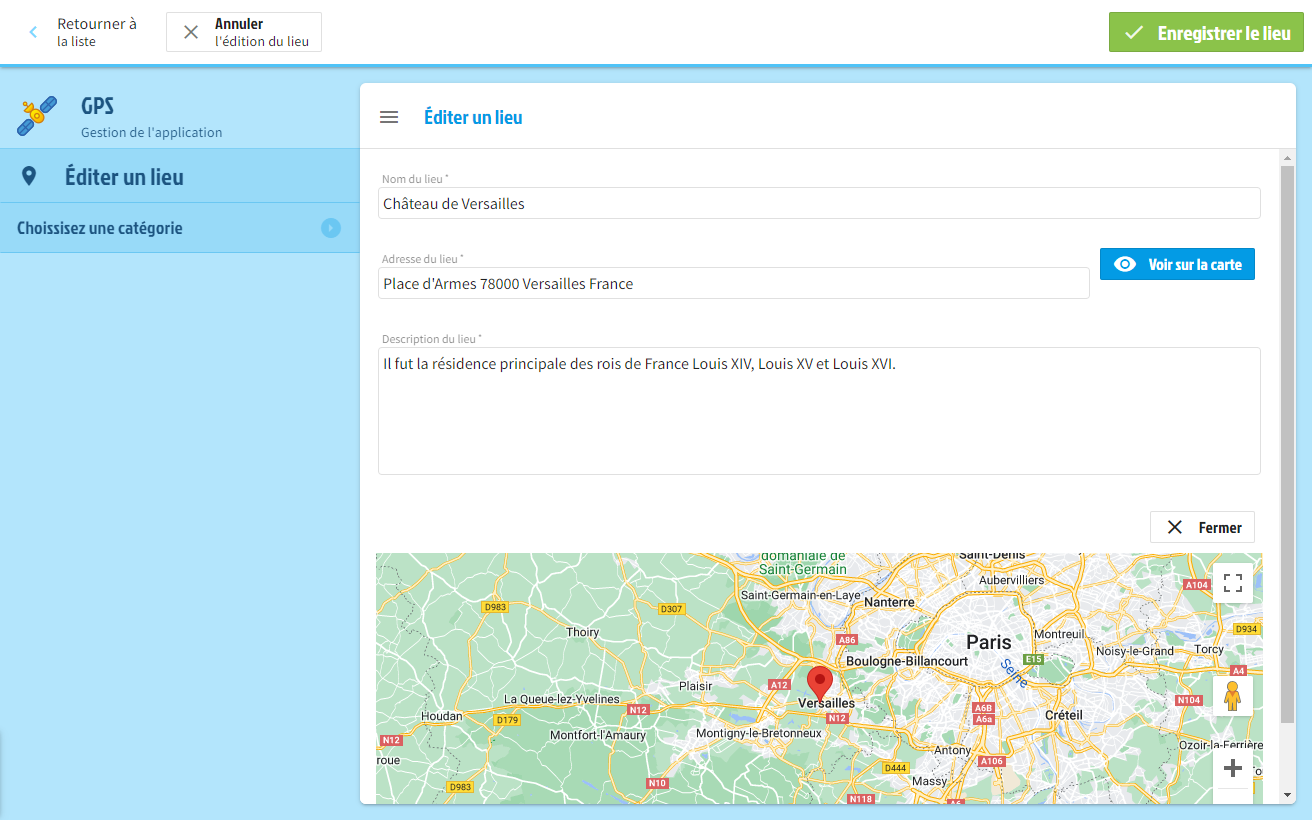Click the location pin icon in sidebar
Screen dimensions: 1312x820
[x=29, y=177]
